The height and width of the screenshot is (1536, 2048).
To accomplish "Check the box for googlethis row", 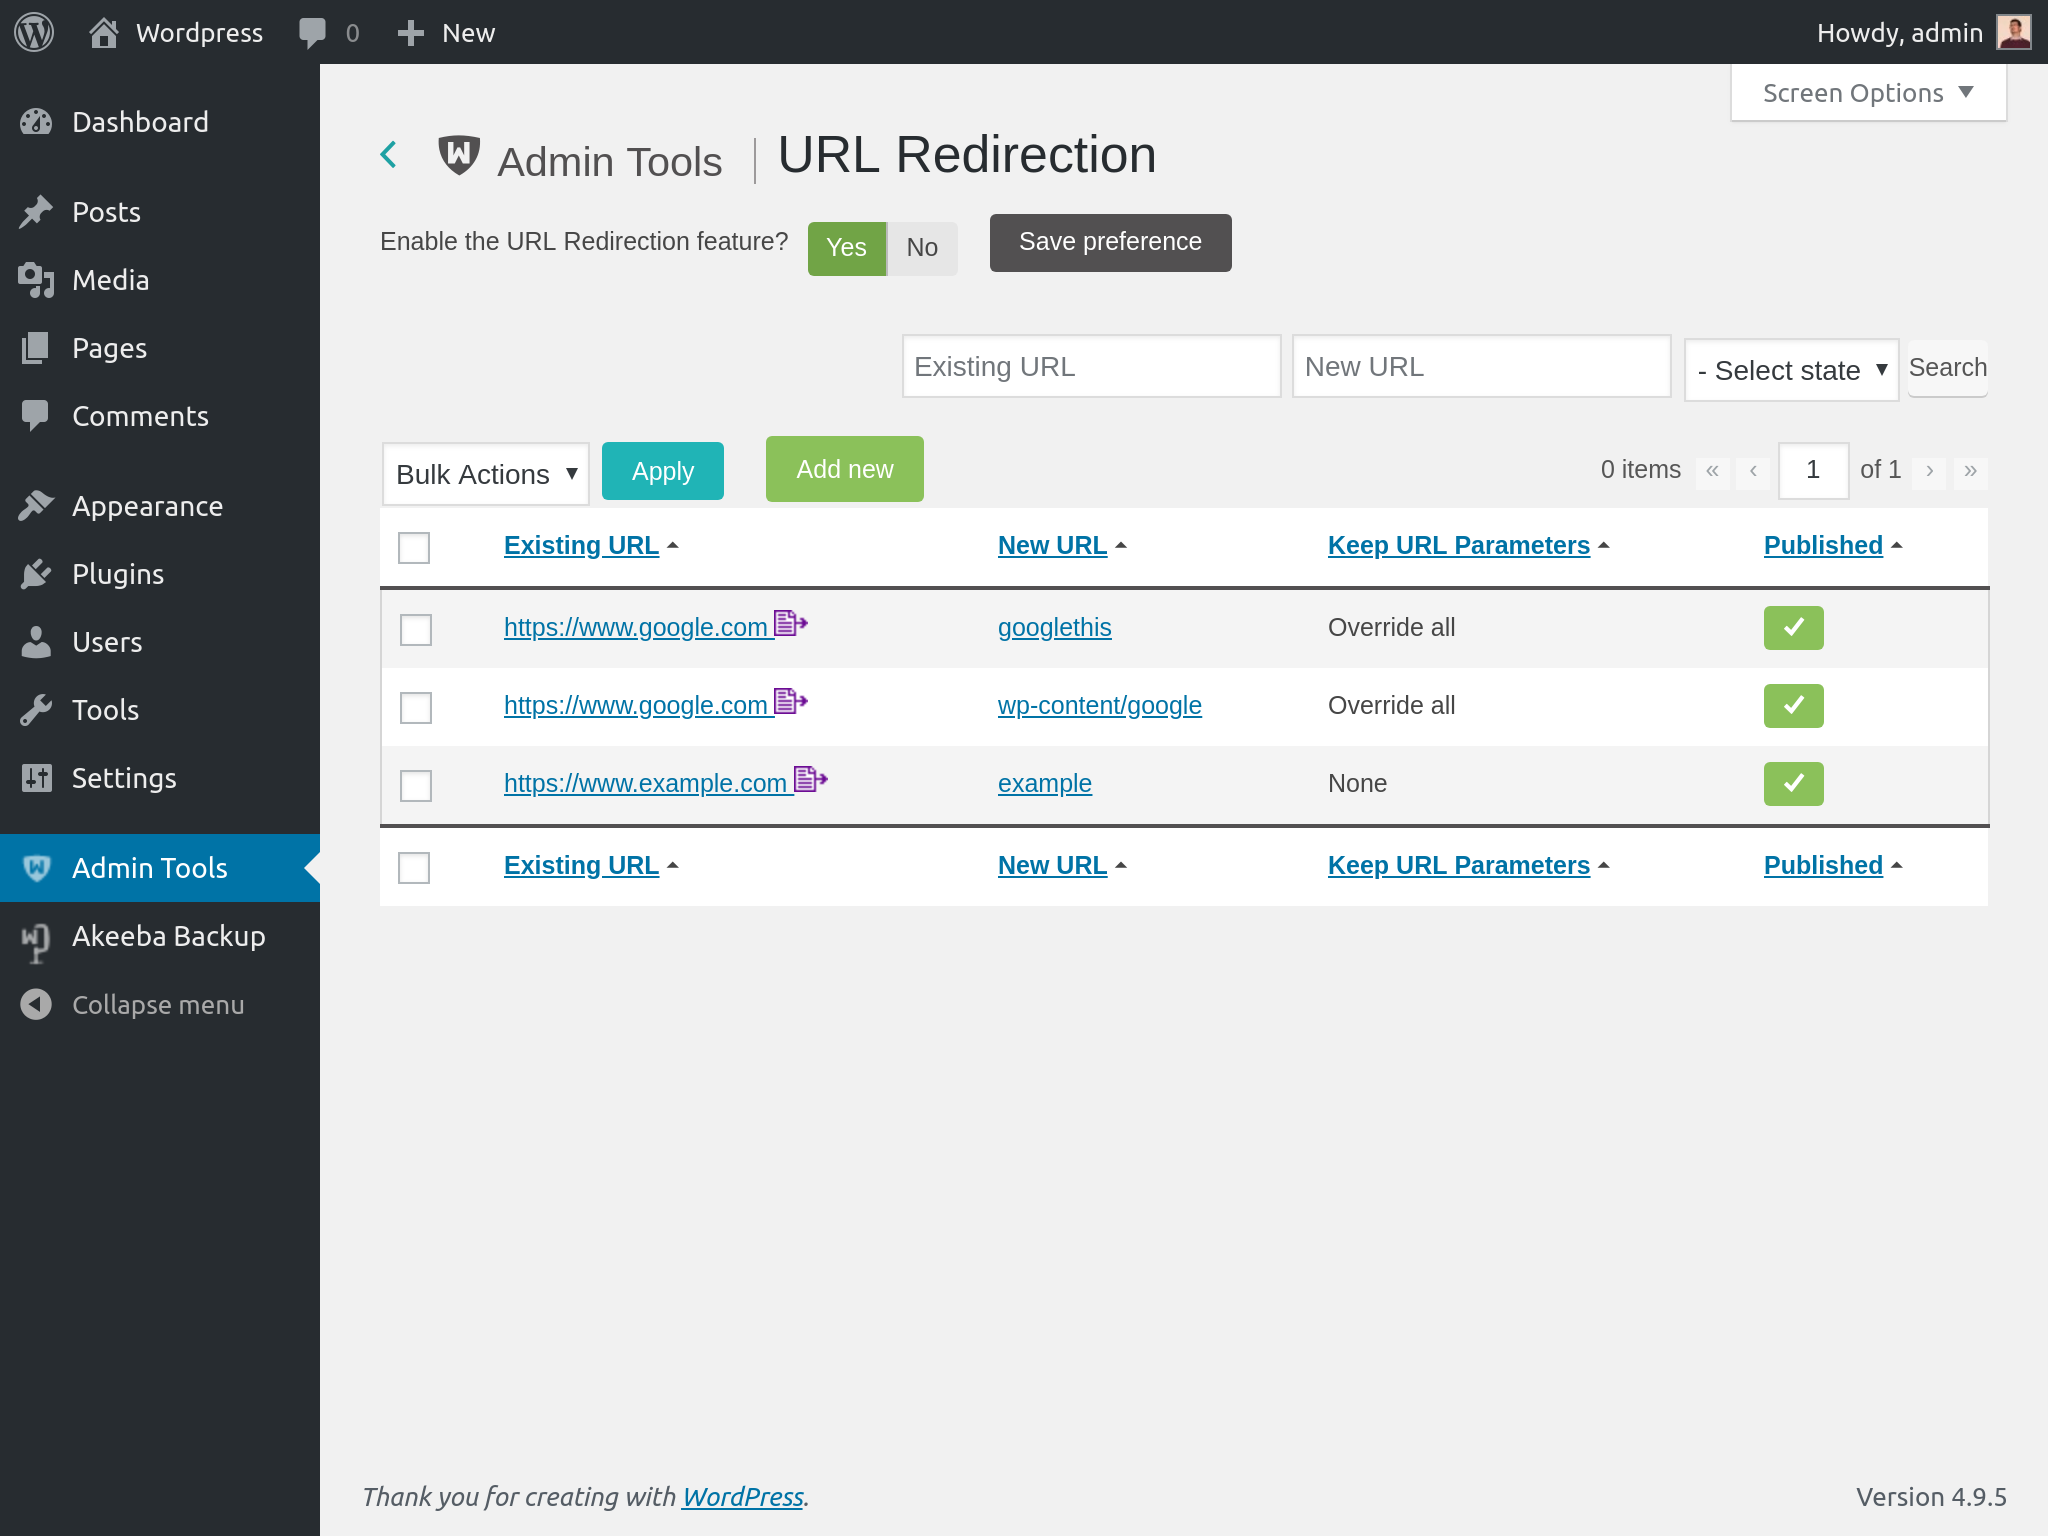I will pyautogui.click(x=416, y=629).
